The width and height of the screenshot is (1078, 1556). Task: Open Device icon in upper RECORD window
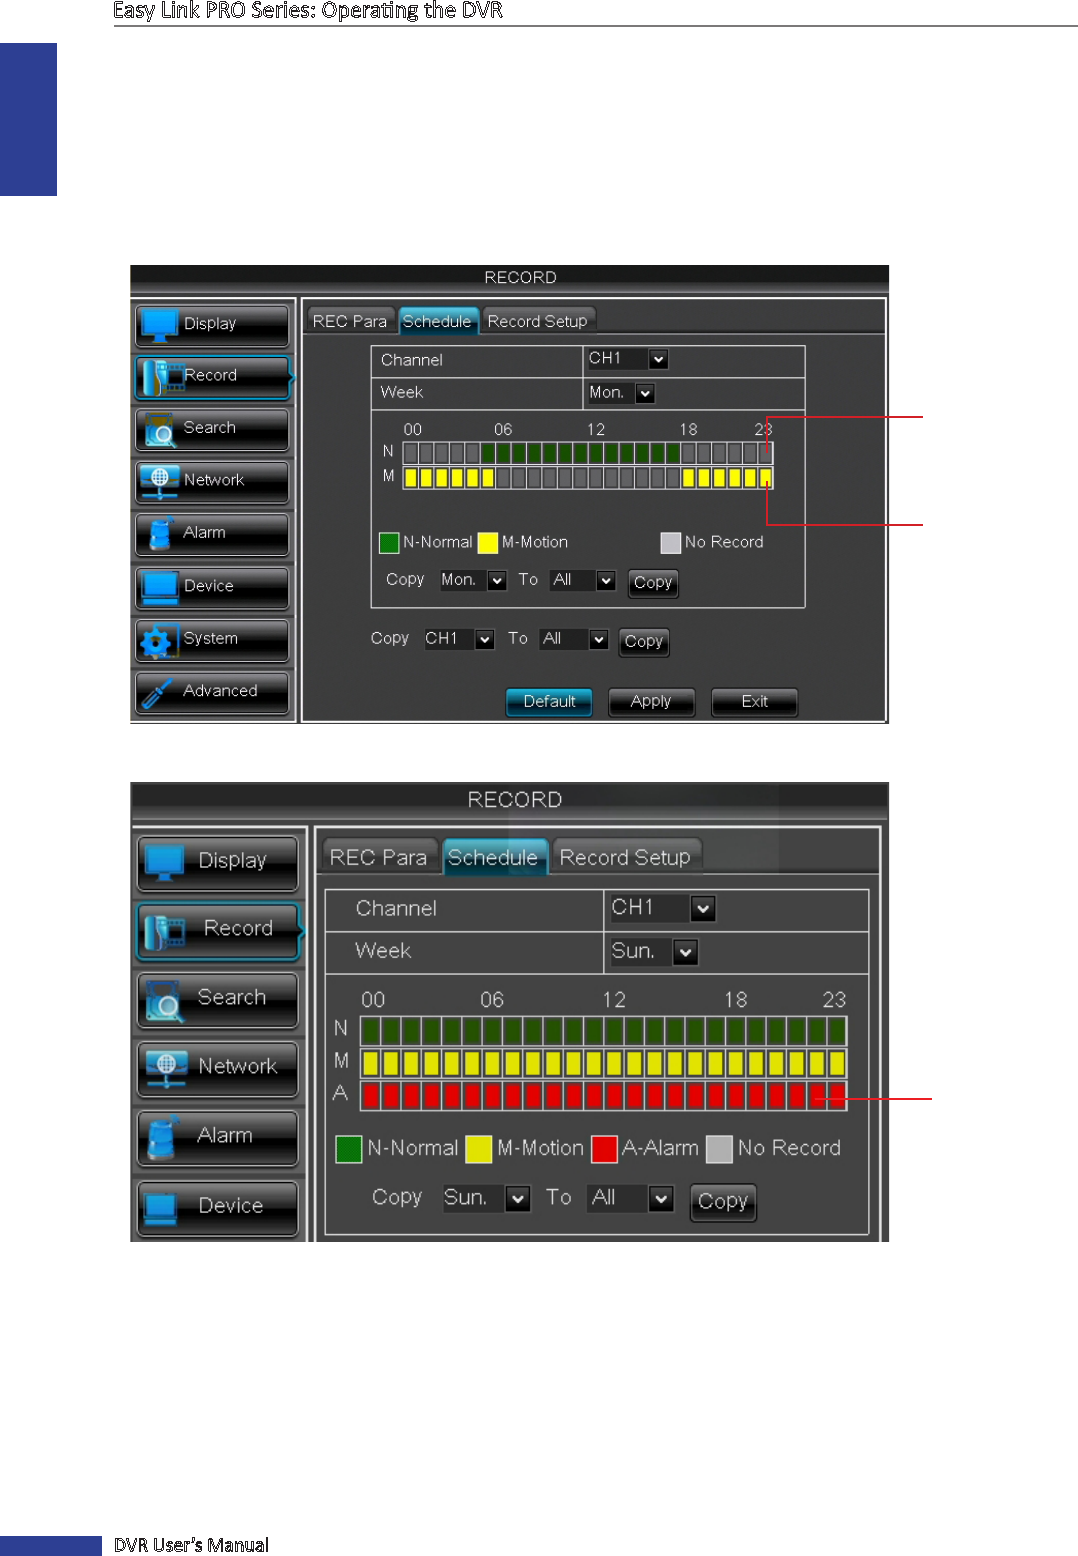tap(160, 587)
